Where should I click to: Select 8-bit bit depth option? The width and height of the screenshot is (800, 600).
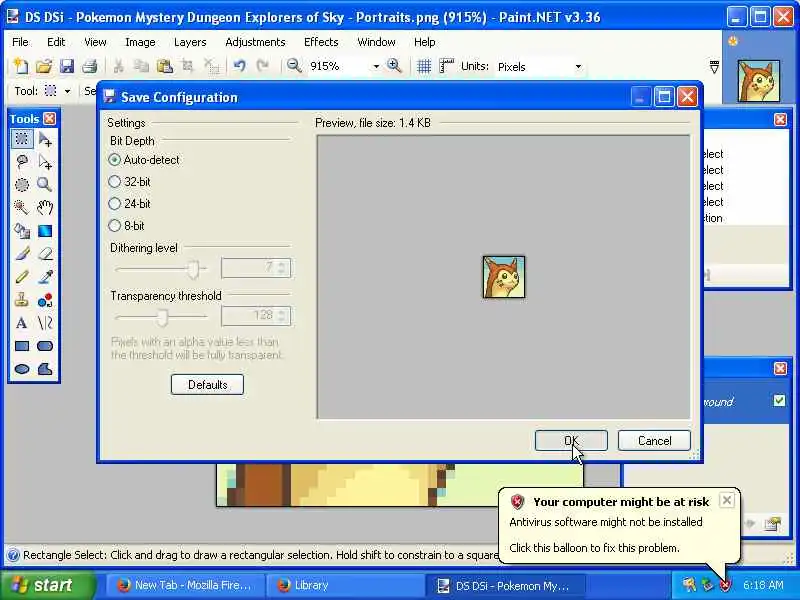127,226
